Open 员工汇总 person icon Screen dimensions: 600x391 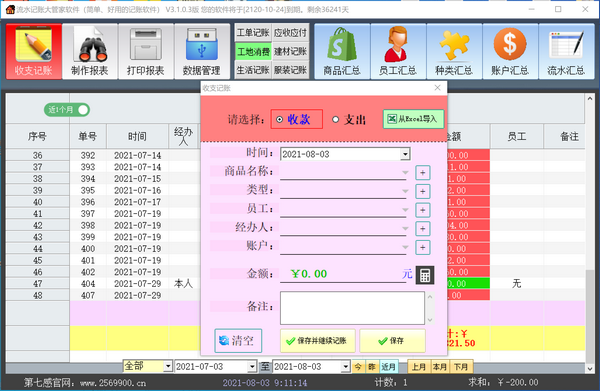click(x=398, y=51)
